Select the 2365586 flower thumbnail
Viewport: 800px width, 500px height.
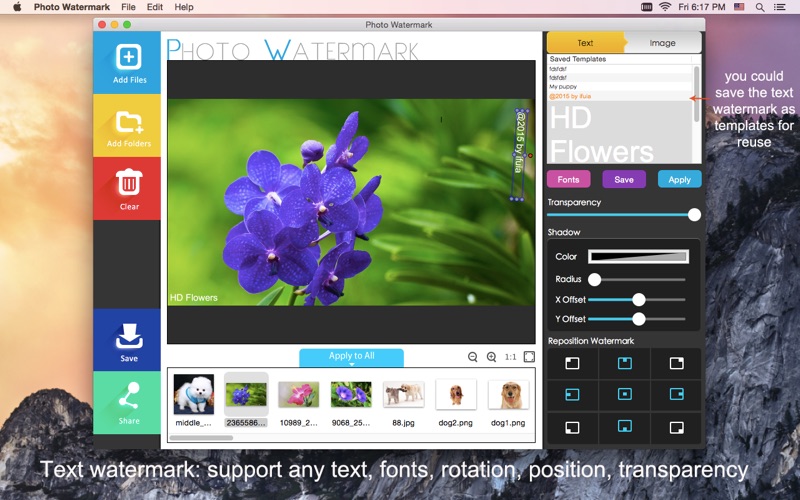(246, 395)
